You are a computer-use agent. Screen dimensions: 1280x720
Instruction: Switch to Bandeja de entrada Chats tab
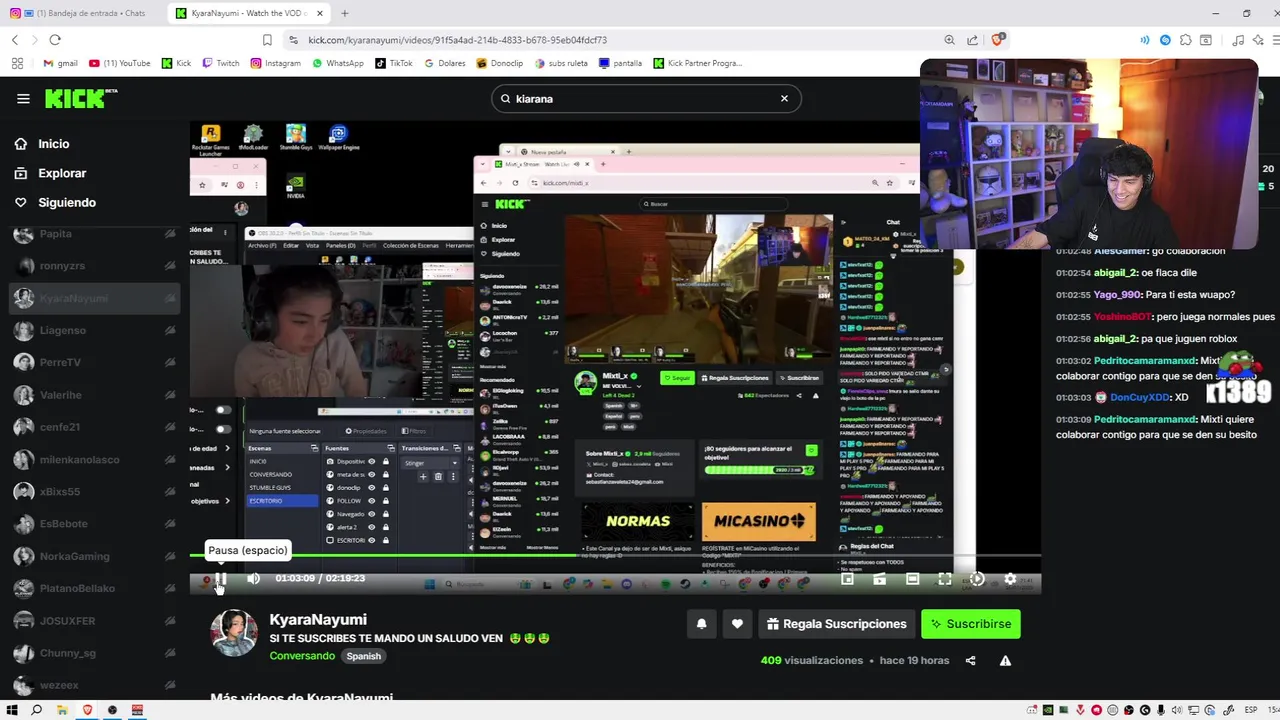tap(83, 13)
